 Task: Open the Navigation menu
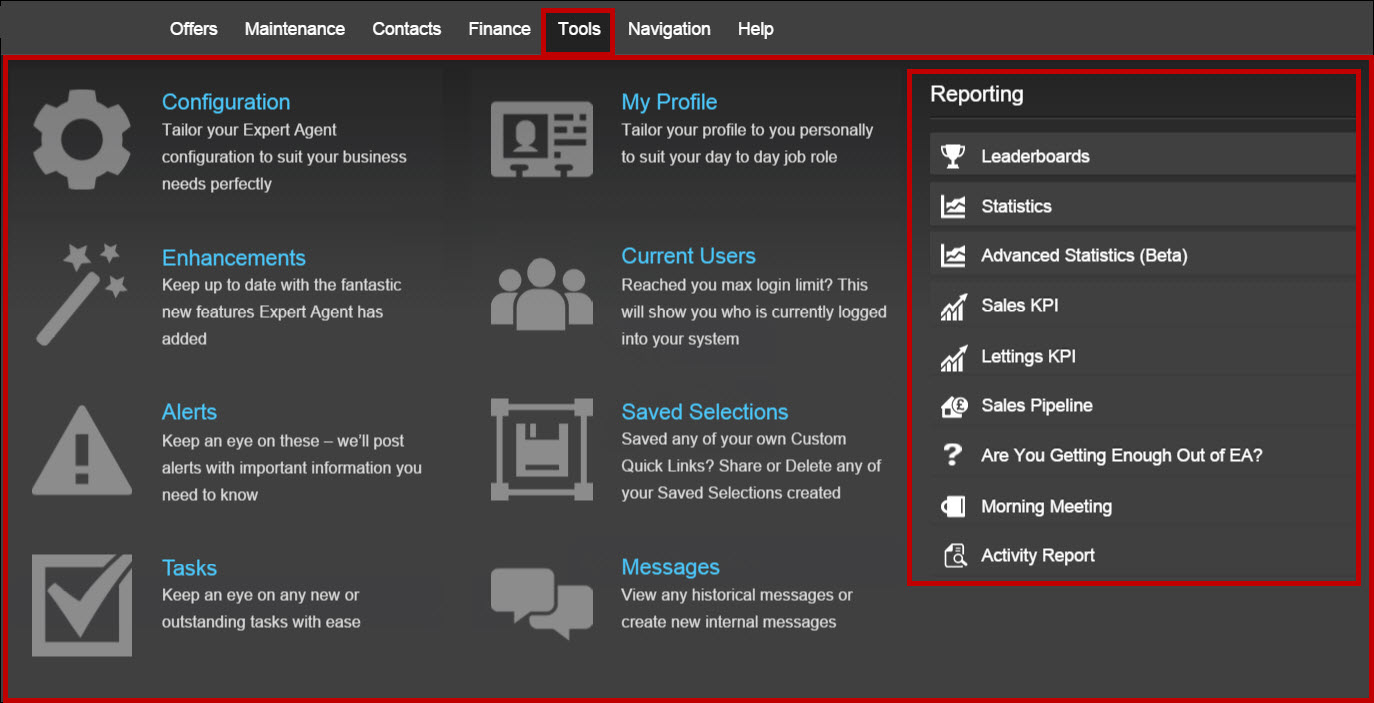669,29
